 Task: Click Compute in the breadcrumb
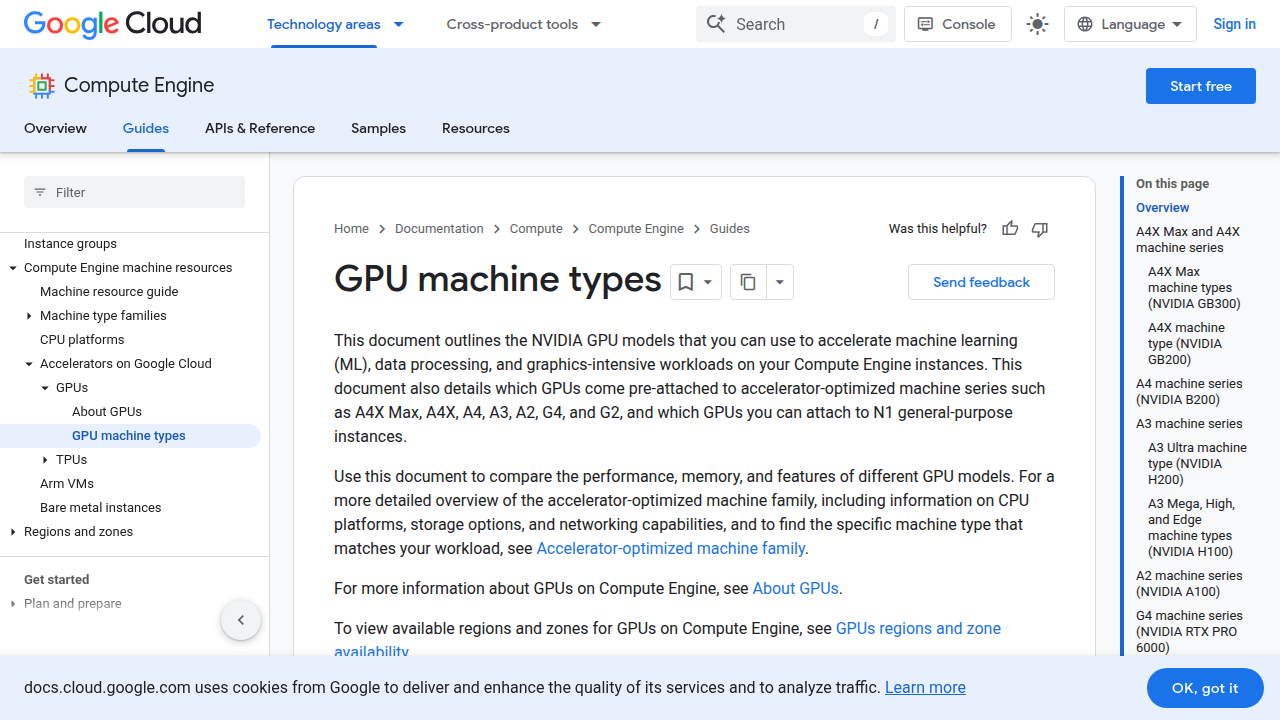tap(536, 229)
